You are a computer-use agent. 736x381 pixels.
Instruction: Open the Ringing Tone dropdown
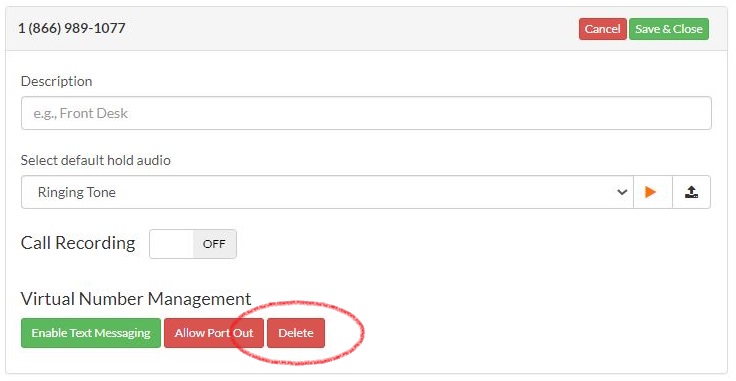click(327, 192)
